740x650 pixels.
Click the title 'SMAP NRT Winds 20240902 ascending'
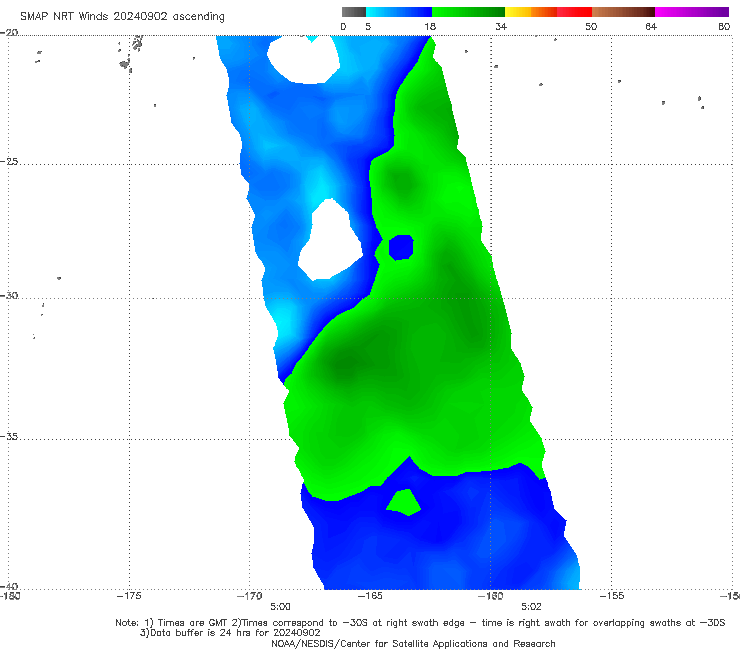click(x=122, y=16)
